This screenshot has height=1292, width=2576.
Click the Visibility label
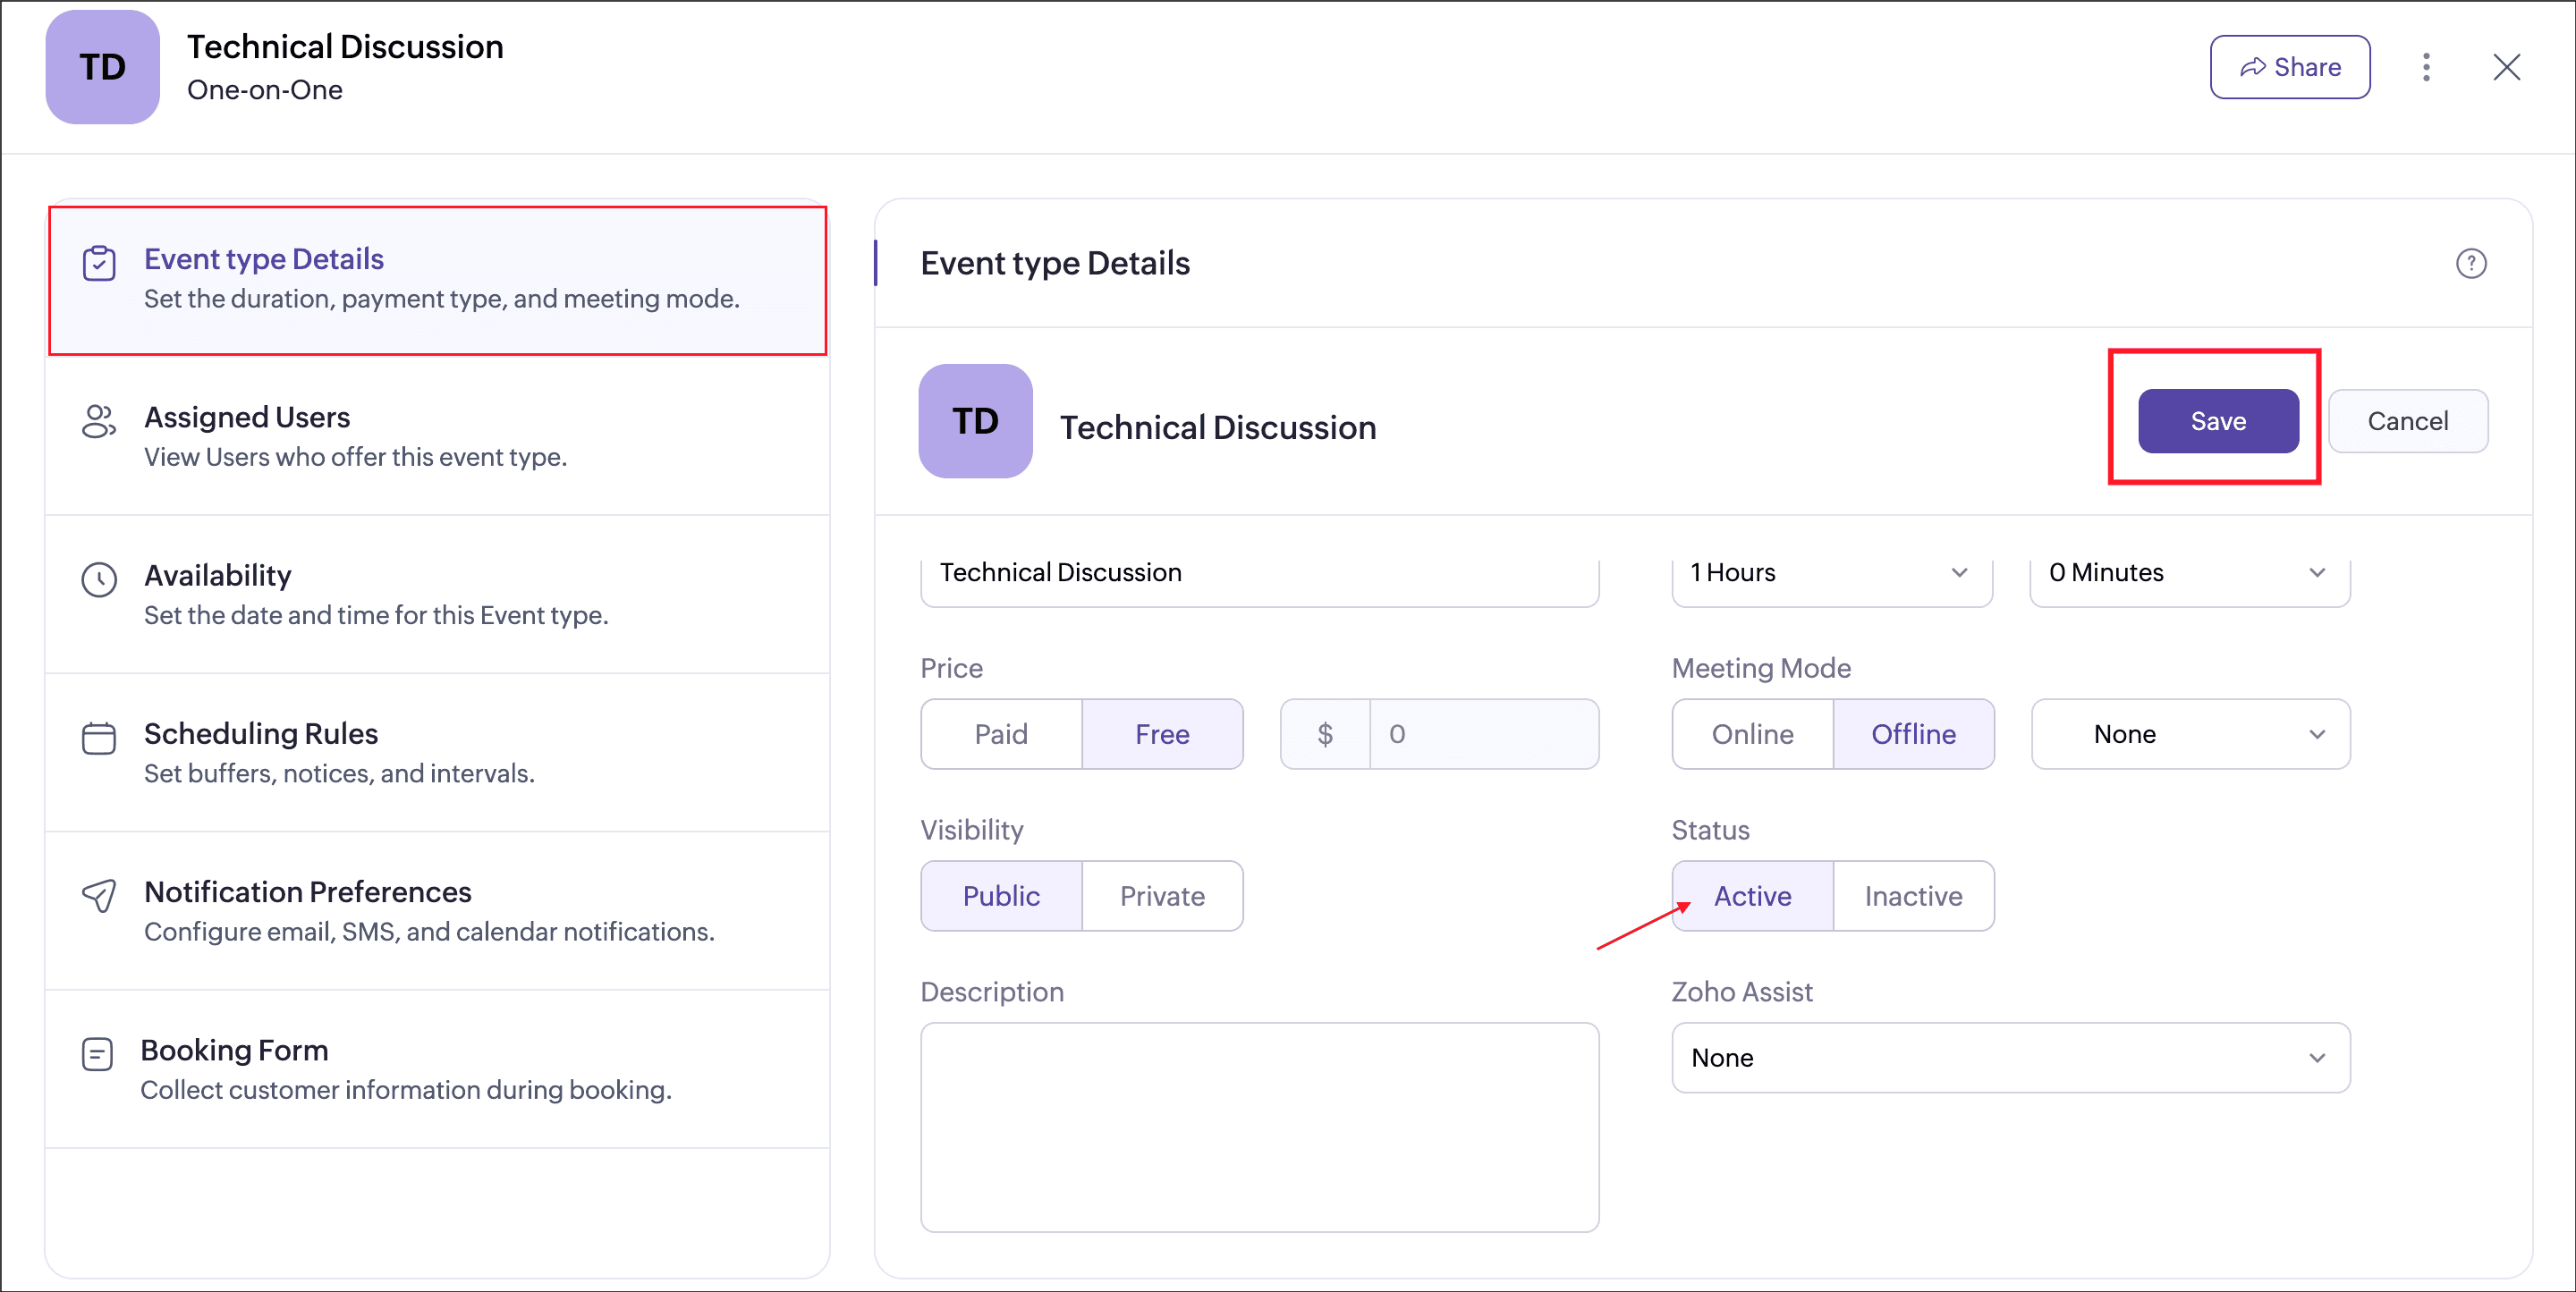pos(971,830)
